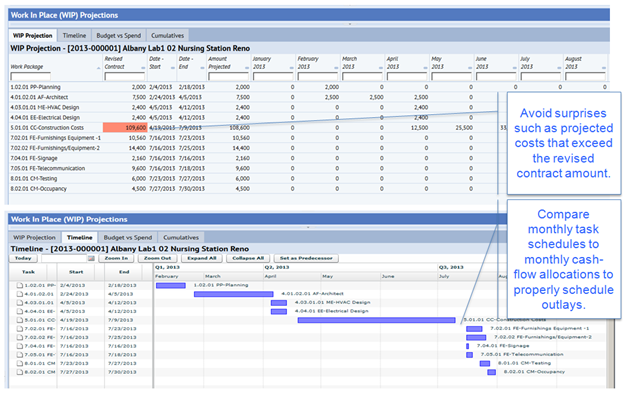
Task: Click the May 2013 filter input
Action: (x=451, y=76)
